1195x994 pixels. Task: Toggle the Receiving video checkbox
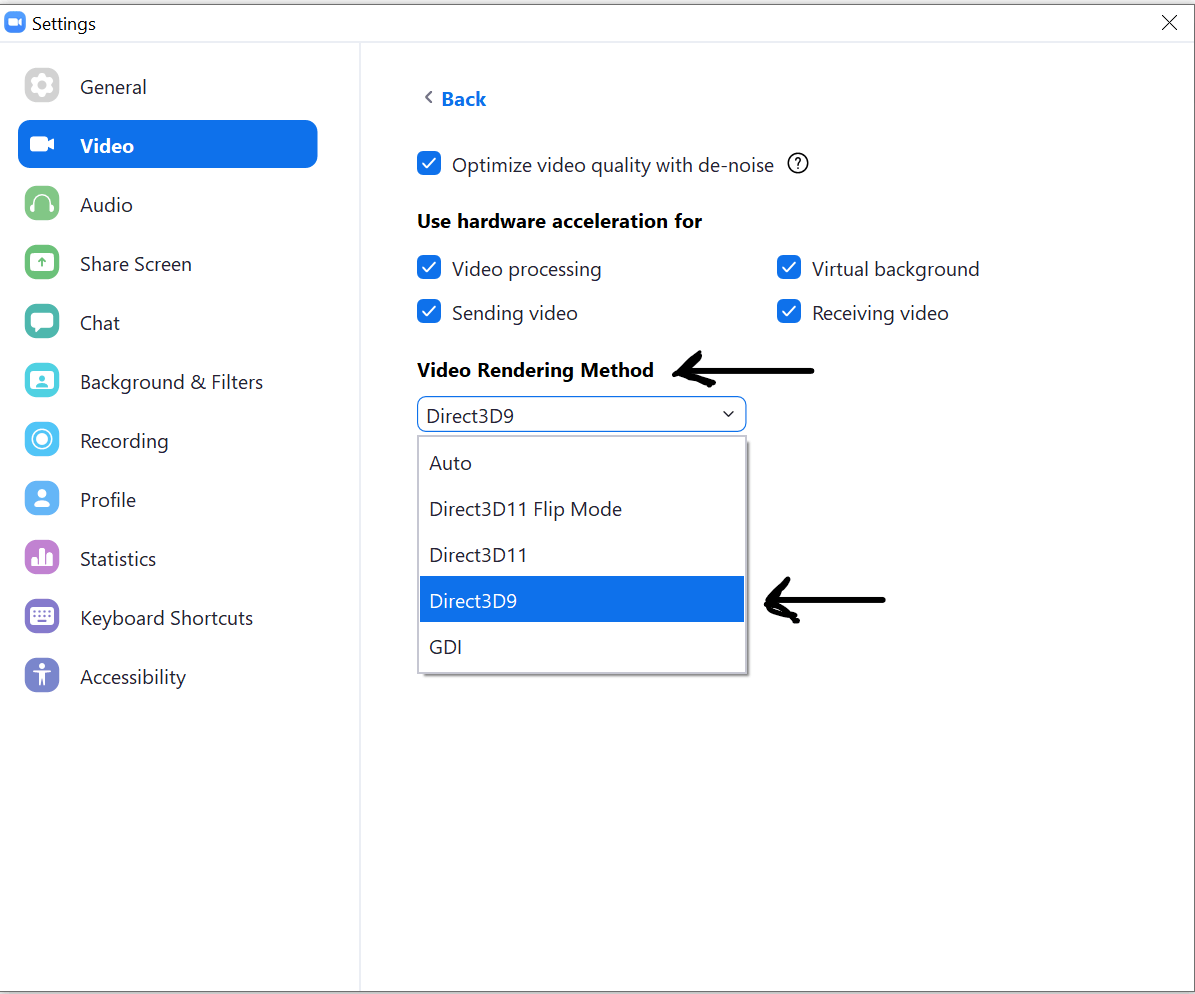pyautogui.click(x=789, y=312)
